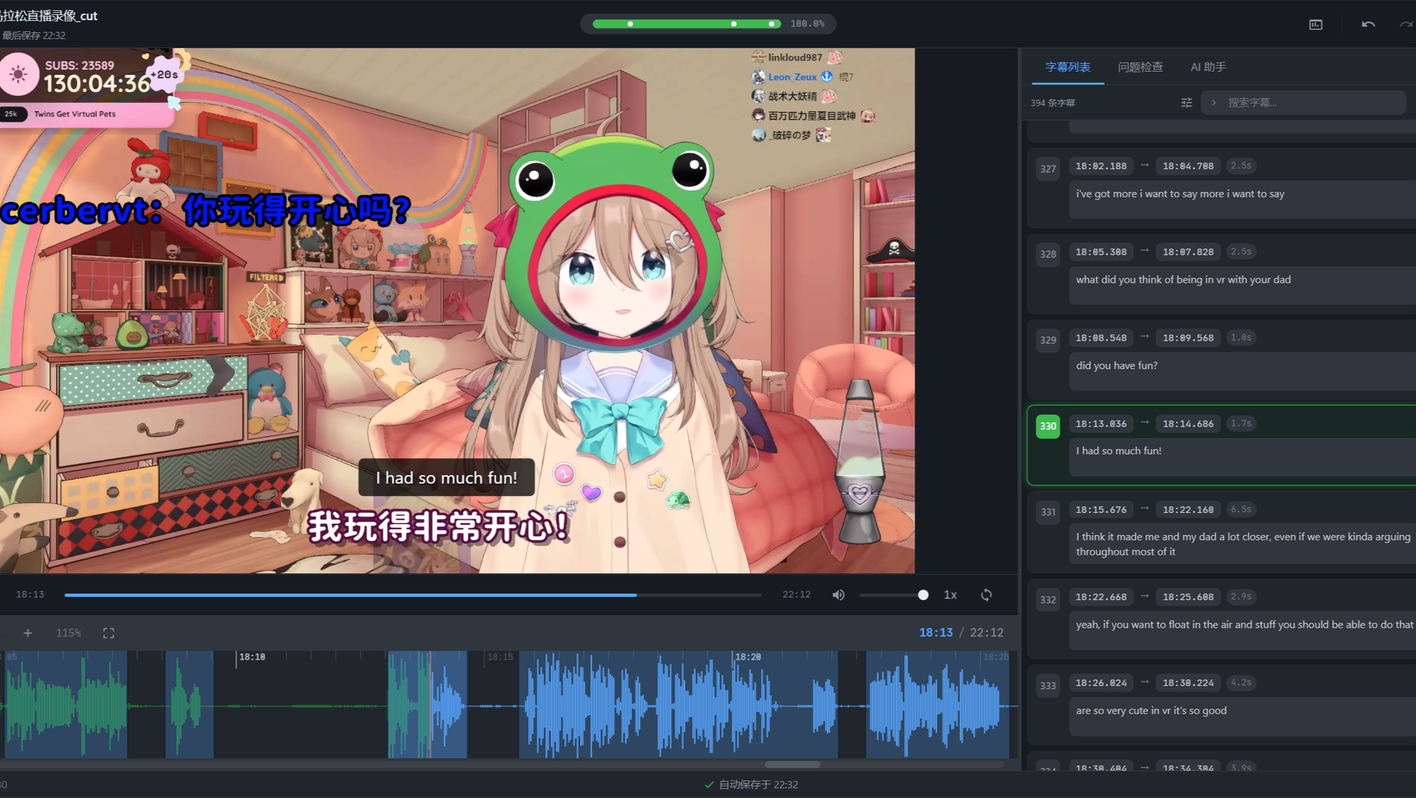Zoom in the timeline with the plus icon
This screenshot has width=1416, height=798.
[x=28, y=633]
